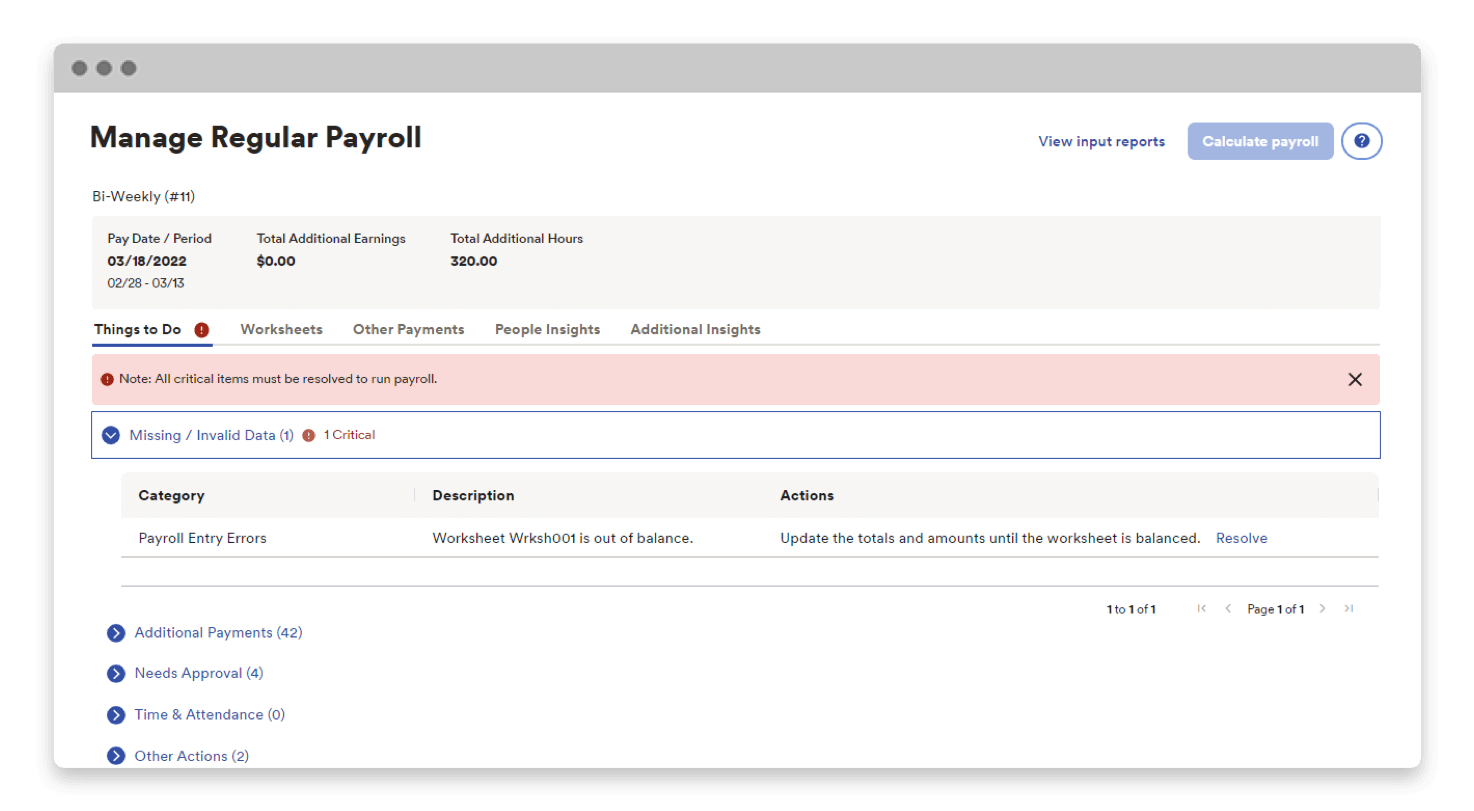This screenshot has width=1474, height=811.
Task: Collapse the Missing / Invalid Data section
Action: coord(111,435)
